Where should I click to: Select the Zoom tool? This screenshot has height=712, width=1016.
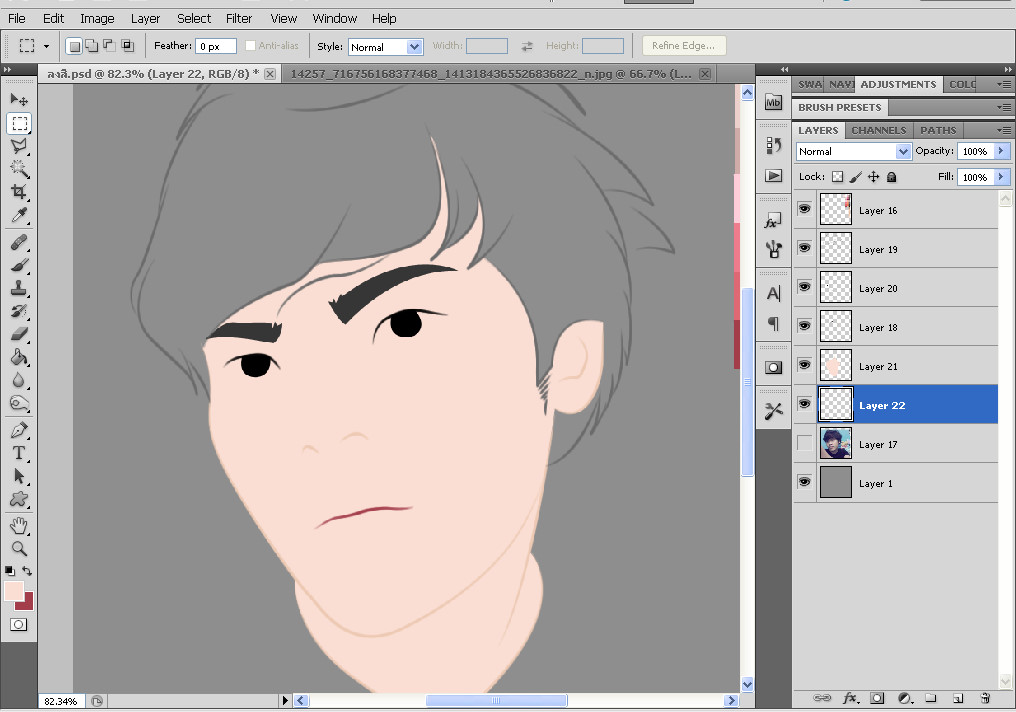pyautogui.click(x=19, y=549)
